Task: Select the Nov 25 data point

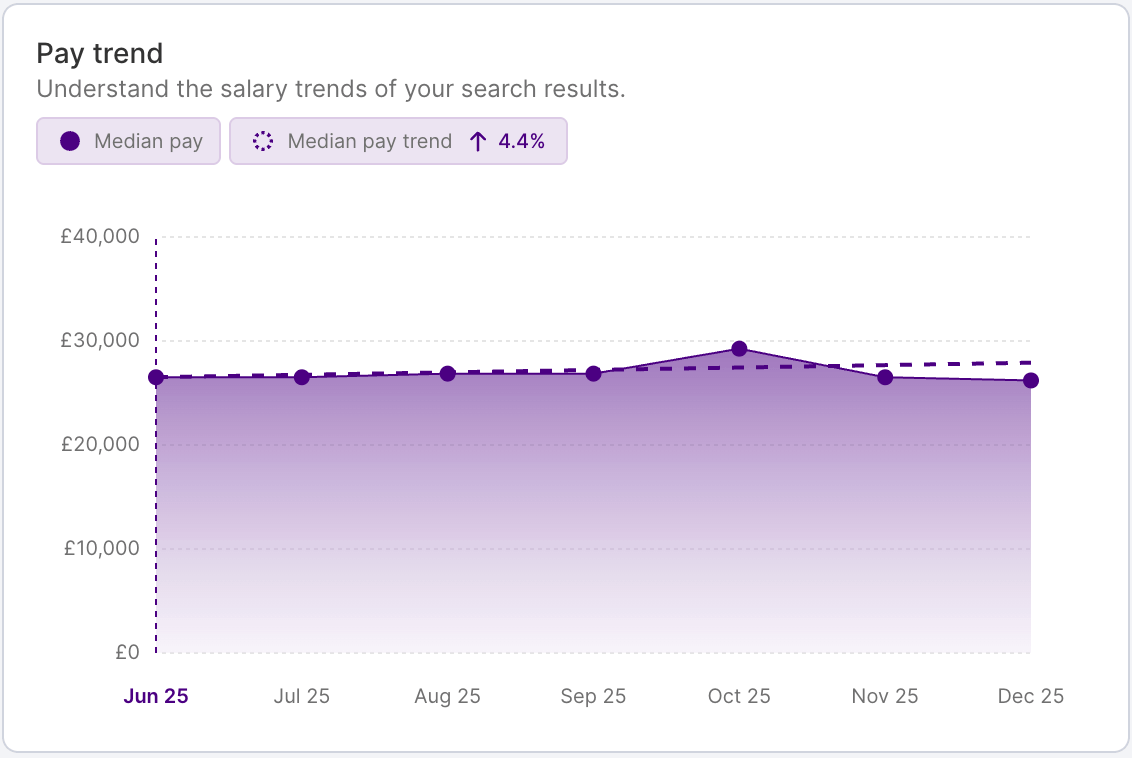Action: pyautogui.click(x=885, y=378)
